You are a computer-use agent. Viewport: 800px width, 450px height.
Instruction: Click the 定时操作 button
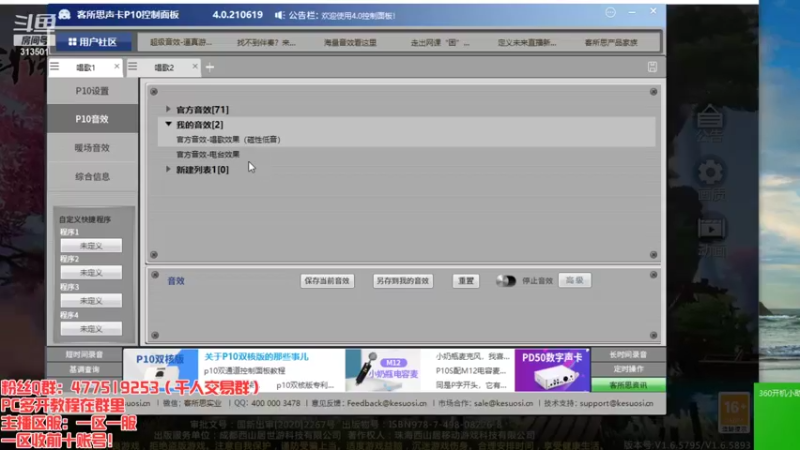click(629, 369)
